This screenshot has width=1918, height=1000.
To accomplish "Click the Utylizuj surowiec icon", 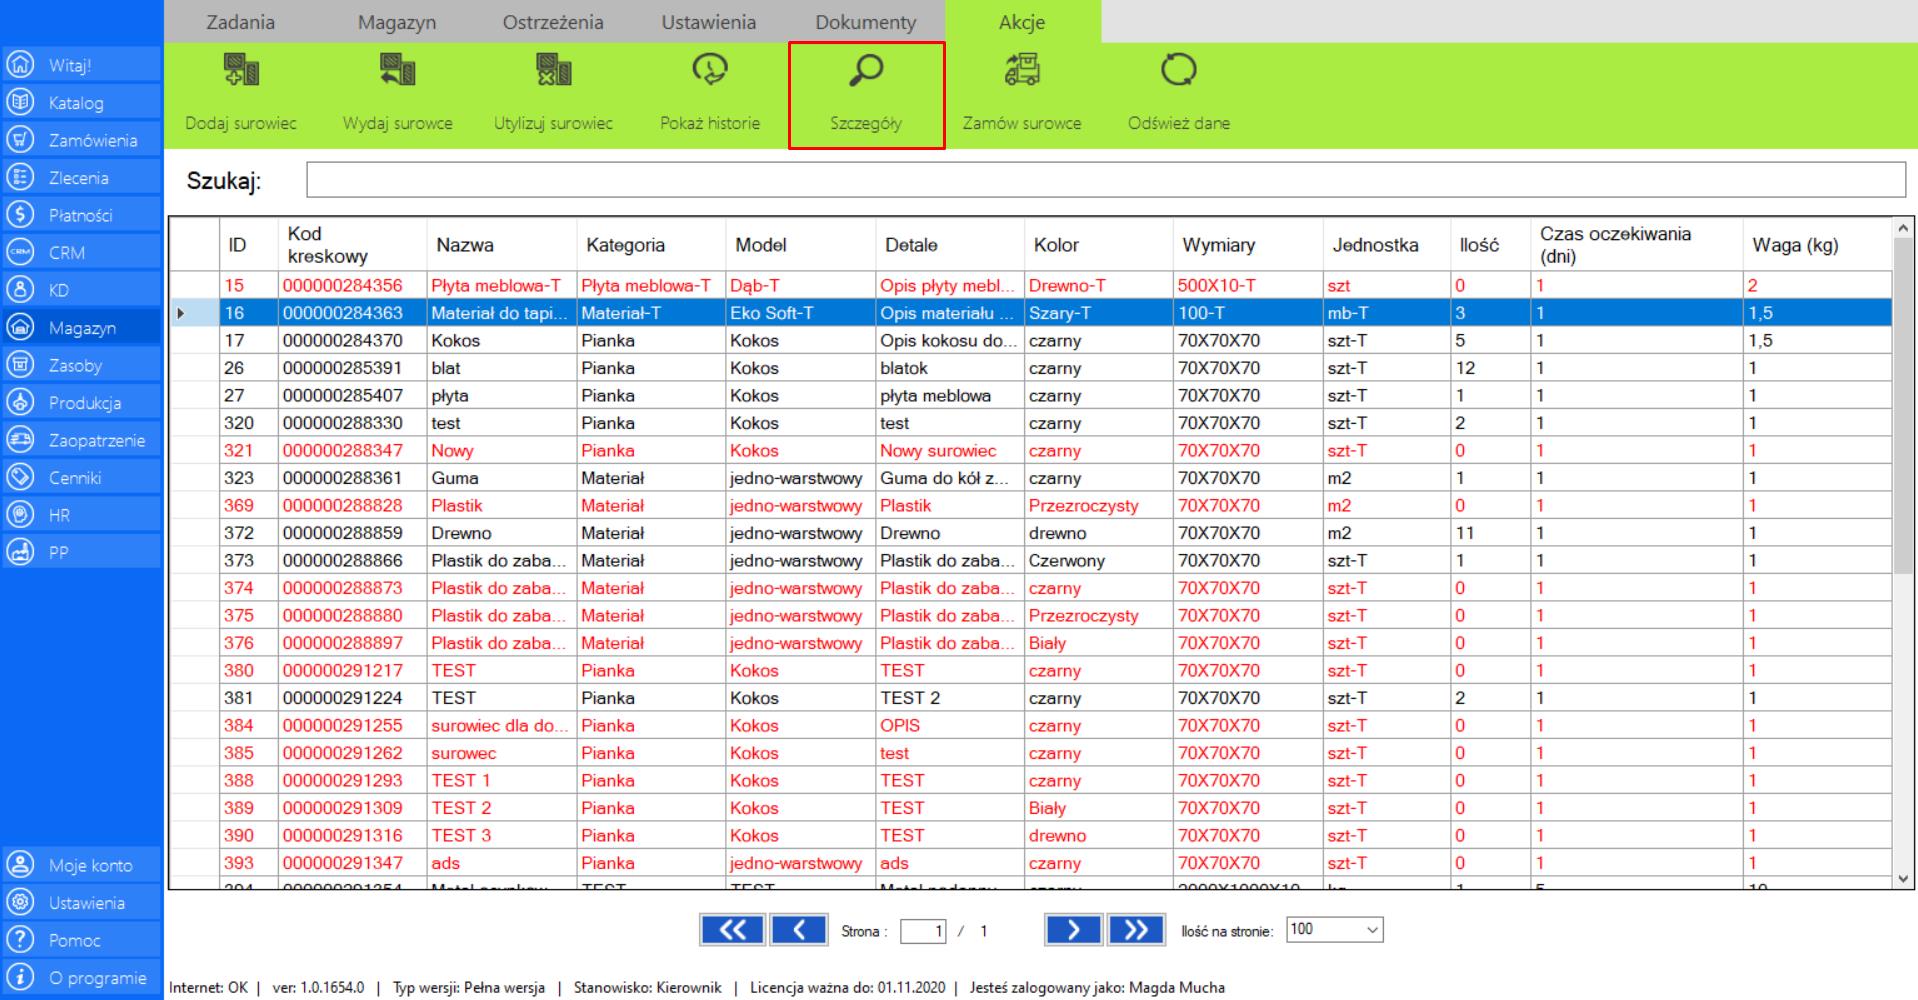I will point(553,69).
